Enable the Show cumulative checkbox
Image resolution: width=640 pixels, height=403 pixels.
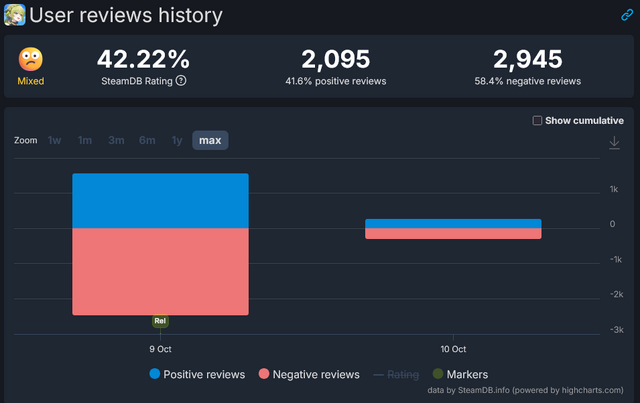538,121
